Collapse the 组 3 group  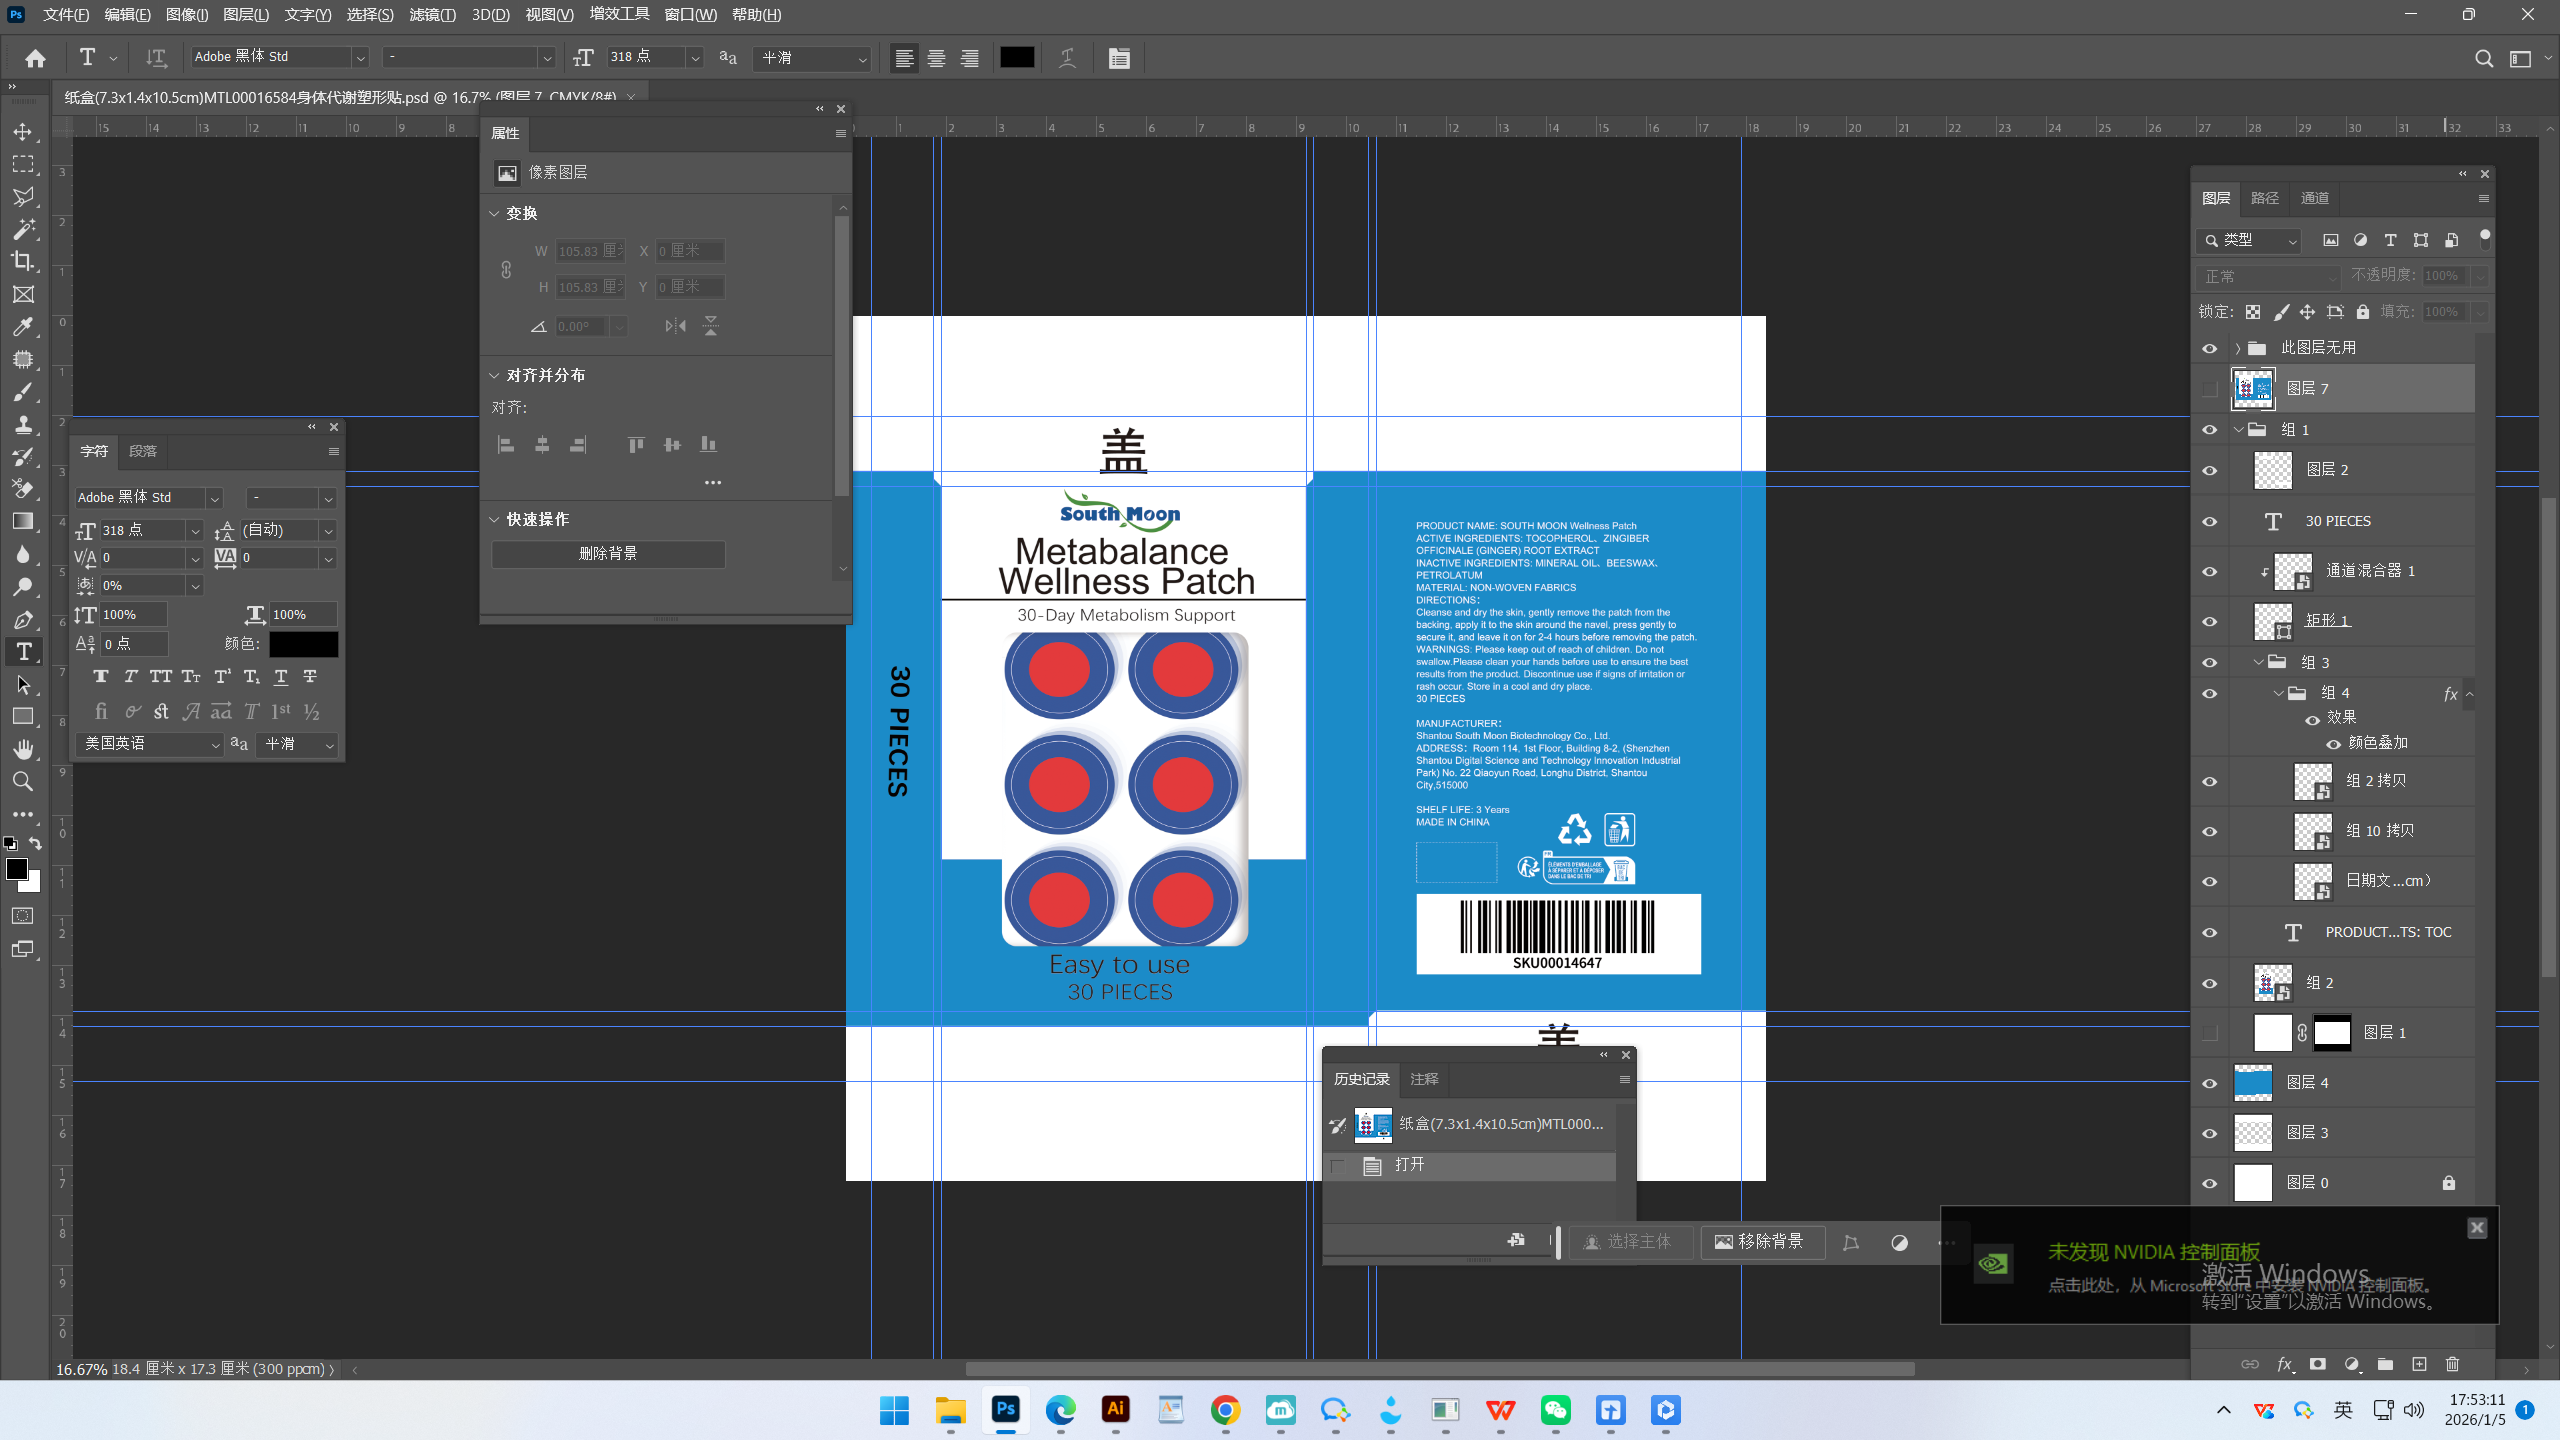(x=2258, y=662)
